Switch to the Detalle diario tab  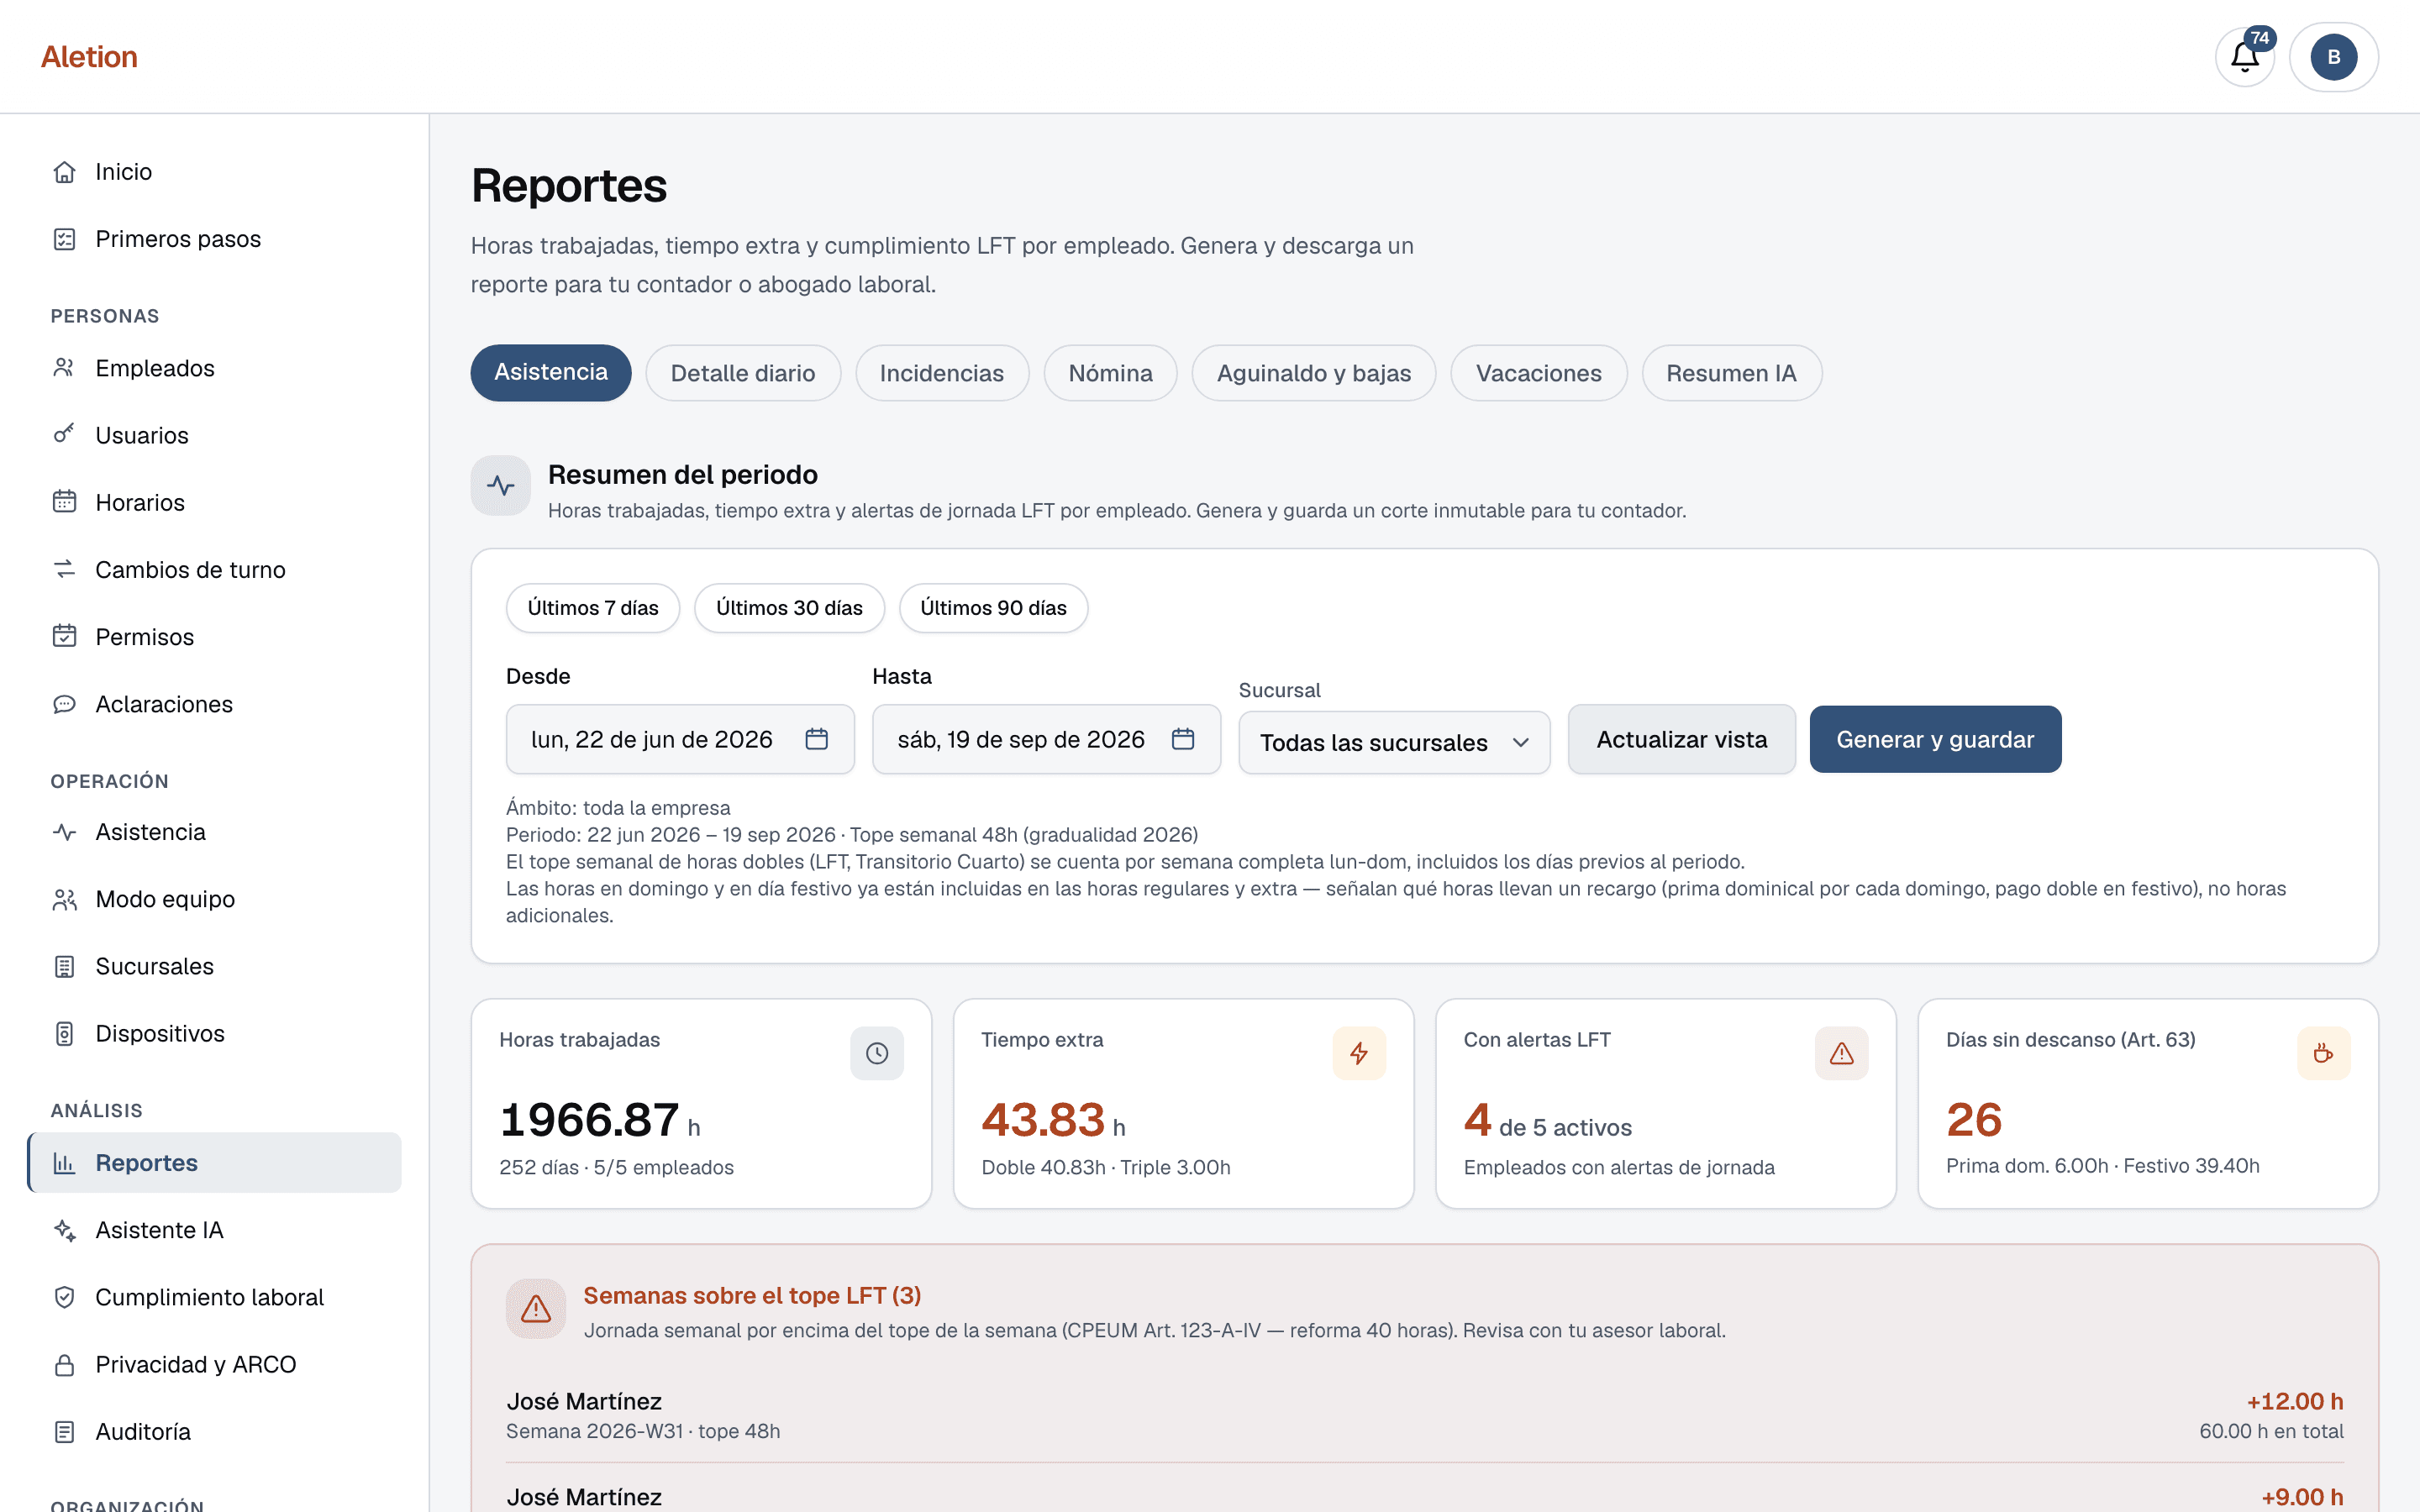[743, 373]
